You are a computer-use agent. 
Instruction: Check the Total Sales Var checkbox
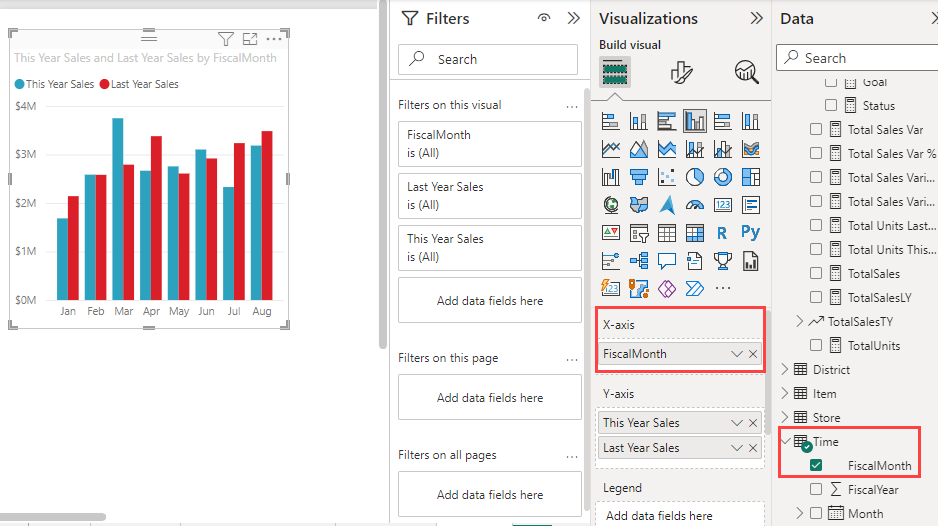[x=816, y=129]
